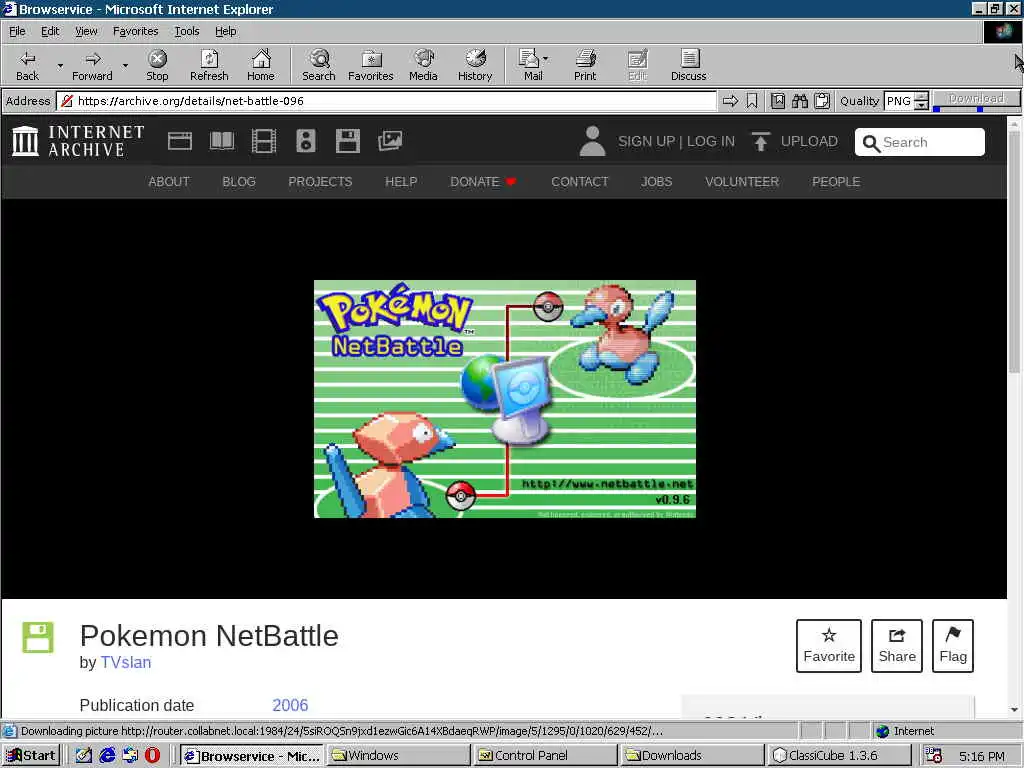
Task: Click the Favorite star button
Action: [829, 646]
